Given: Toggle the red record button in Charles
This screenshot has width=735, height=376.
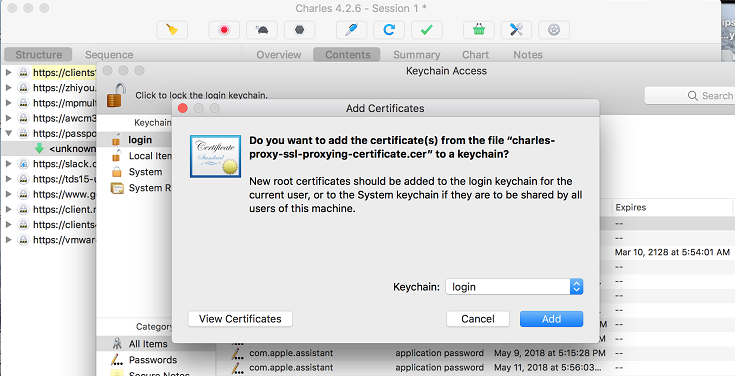Looking at the screenshot, I should [x=224, y=30].
